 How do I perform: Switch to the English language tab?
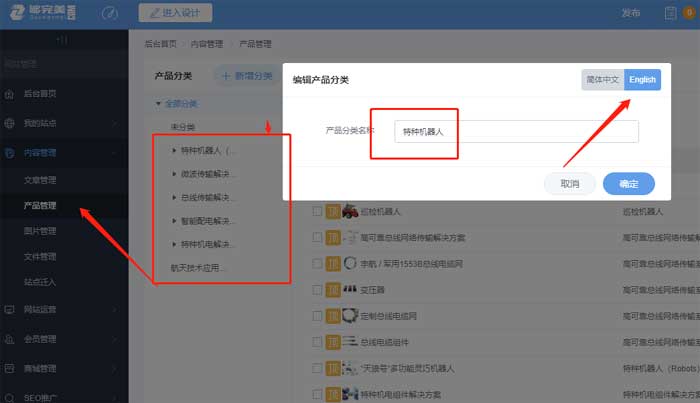click(x=642, y=80)
